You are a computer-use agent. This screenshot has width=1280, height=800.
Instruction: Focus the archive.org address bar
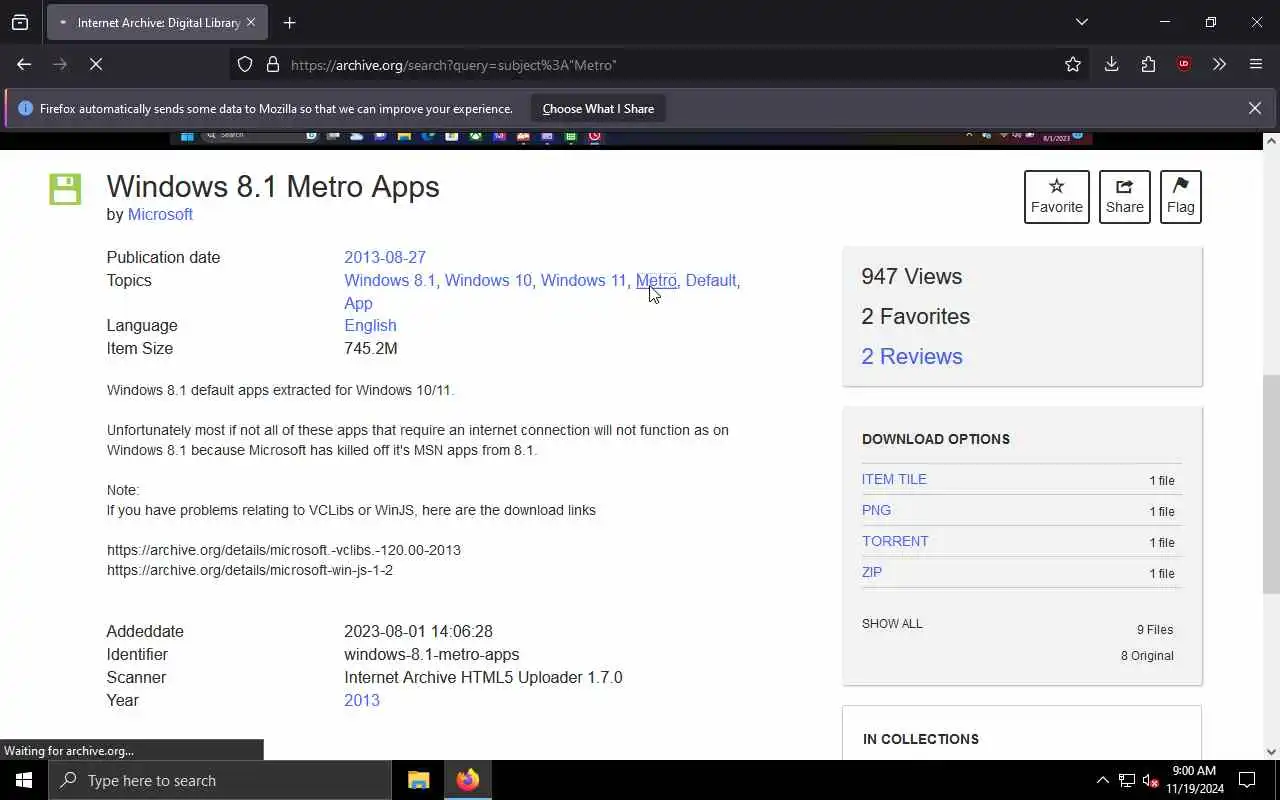coord(660,65)
